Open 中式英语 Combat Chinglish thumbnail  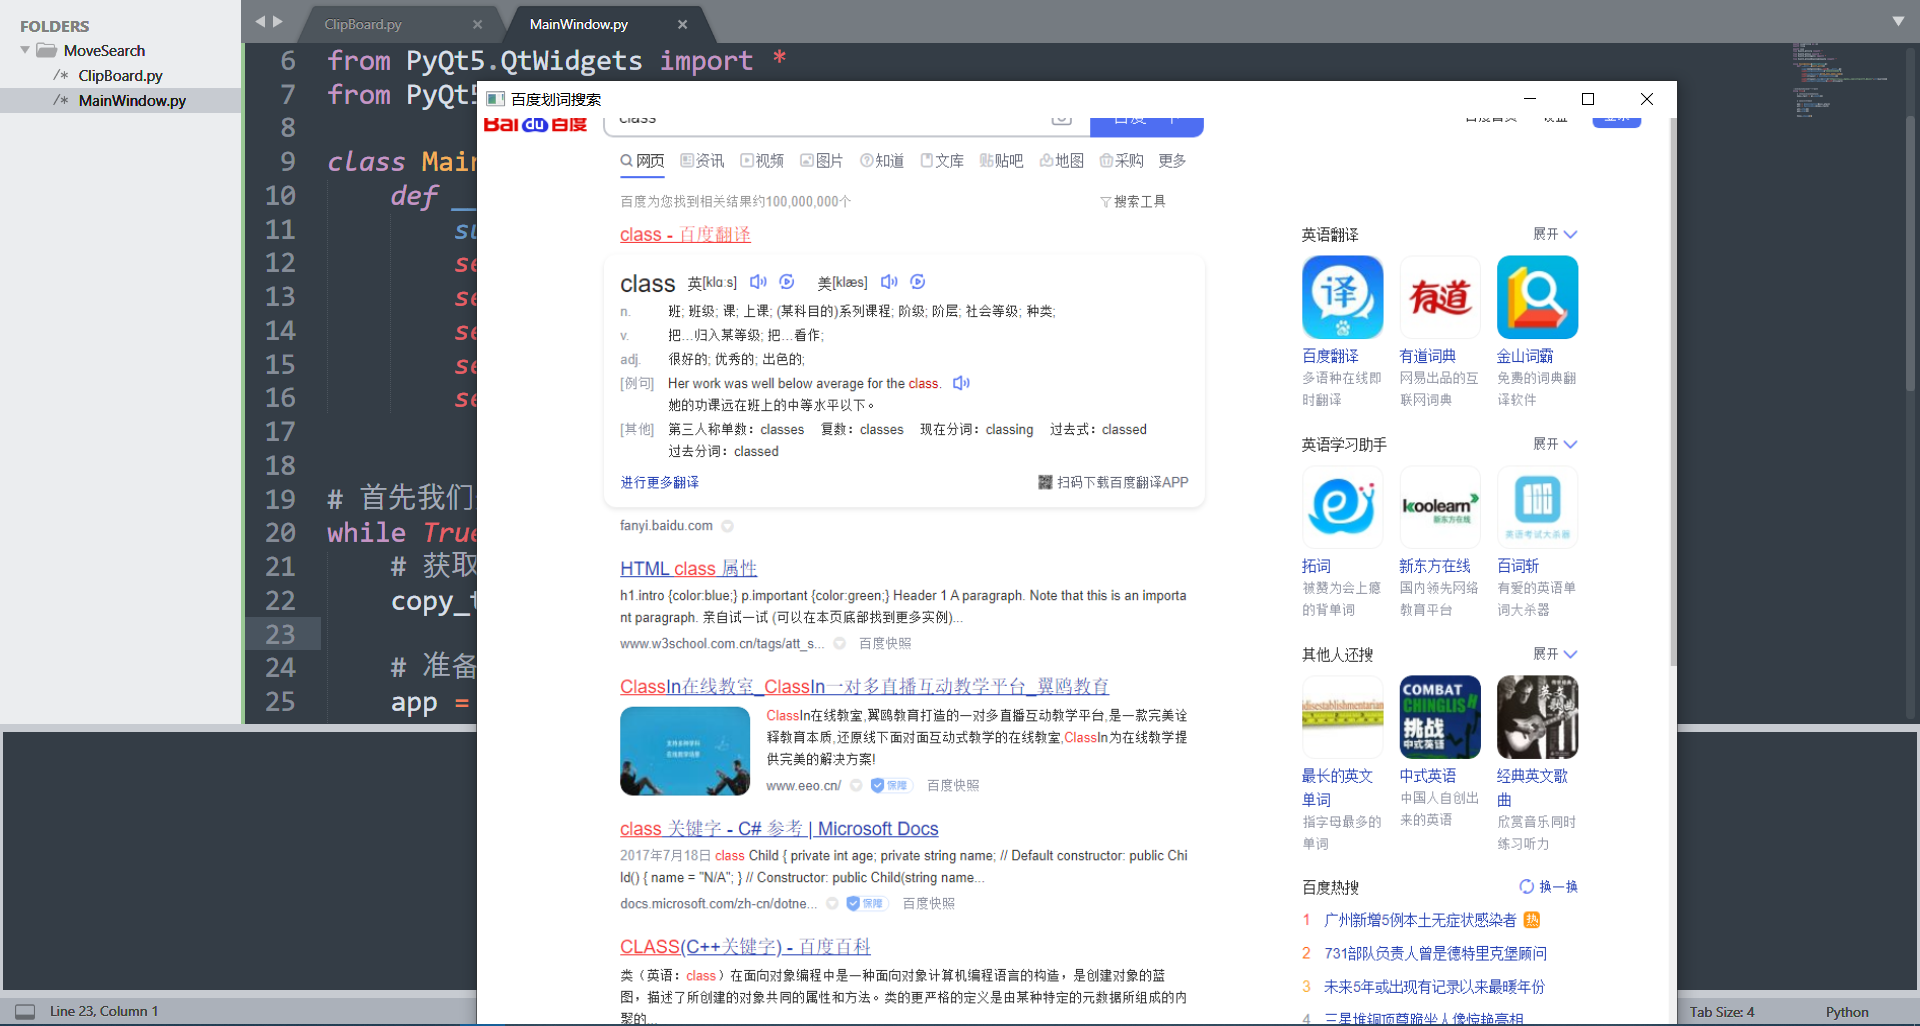(1440, 717)
